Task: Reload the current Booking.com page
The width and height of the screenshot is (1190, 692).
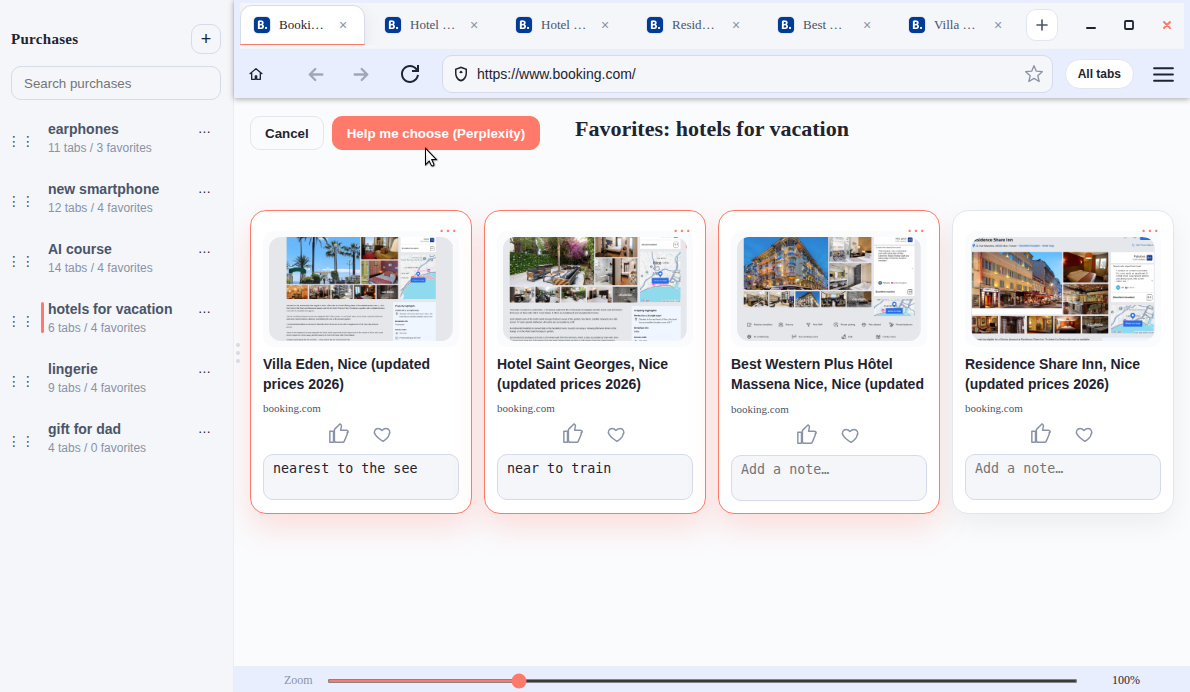Action: click(410, 73)
